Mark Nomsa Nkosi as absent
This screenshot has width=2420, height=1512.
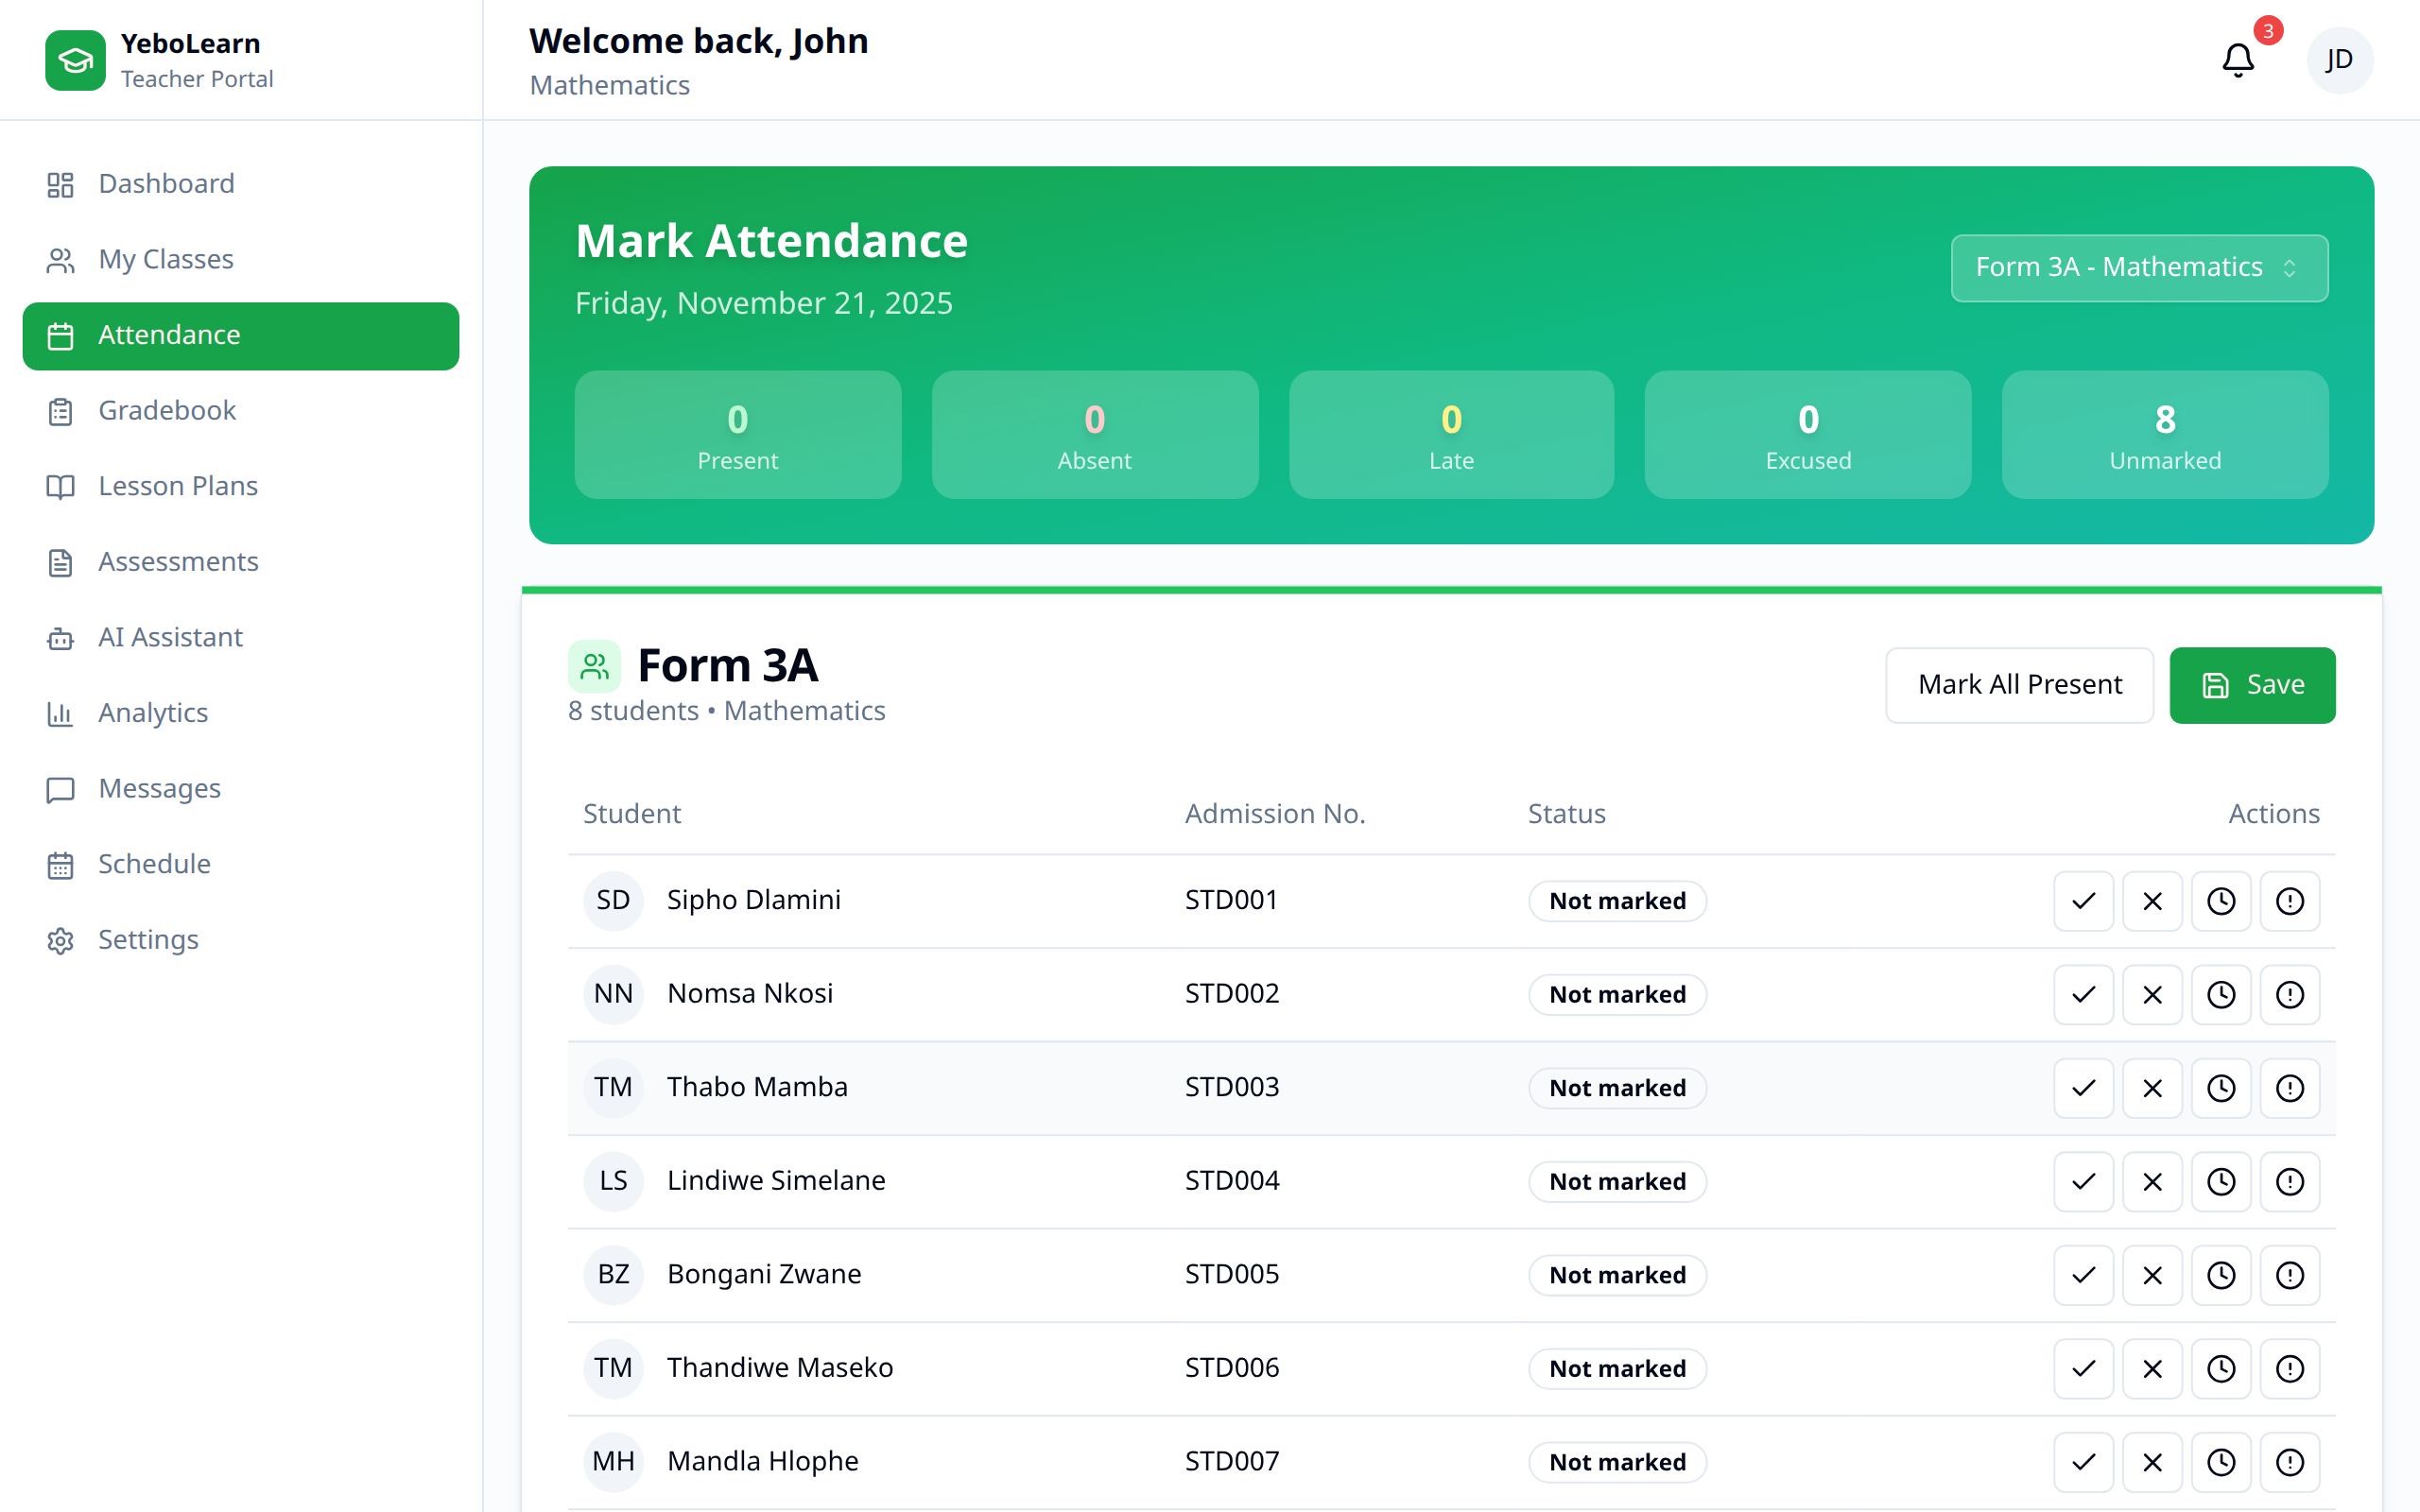(2152, 994)
